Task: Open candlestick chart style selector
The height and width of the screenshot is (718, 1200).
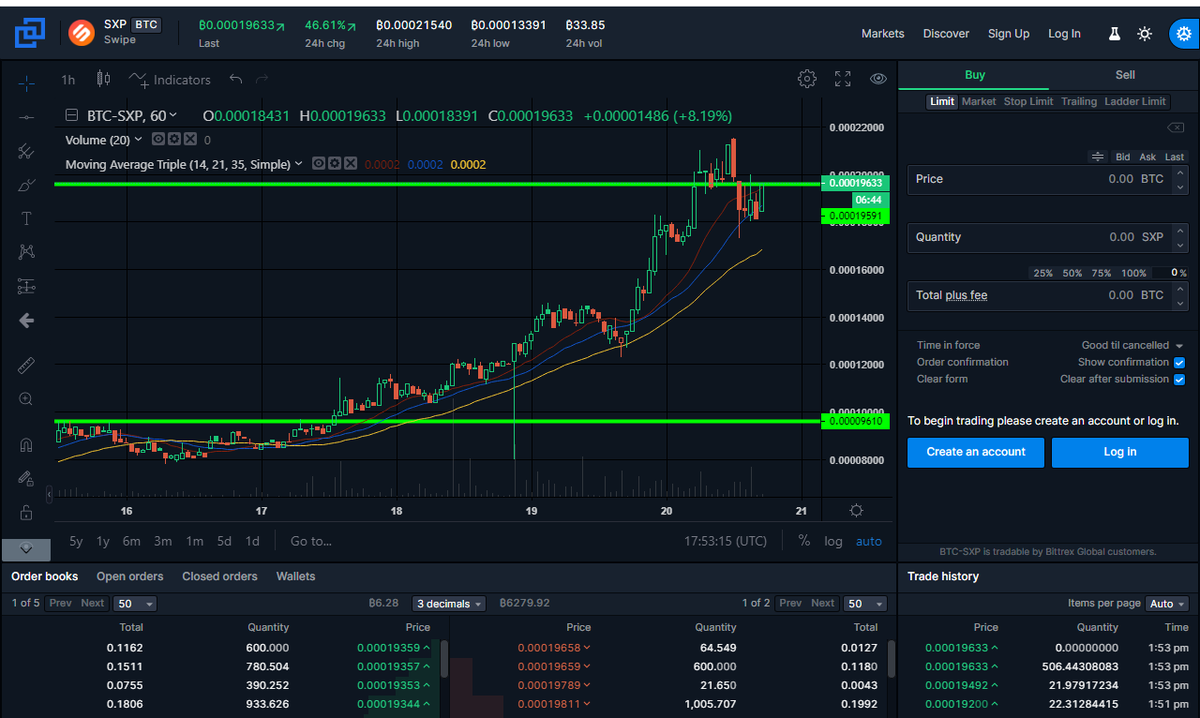Action: pos(103,79)
